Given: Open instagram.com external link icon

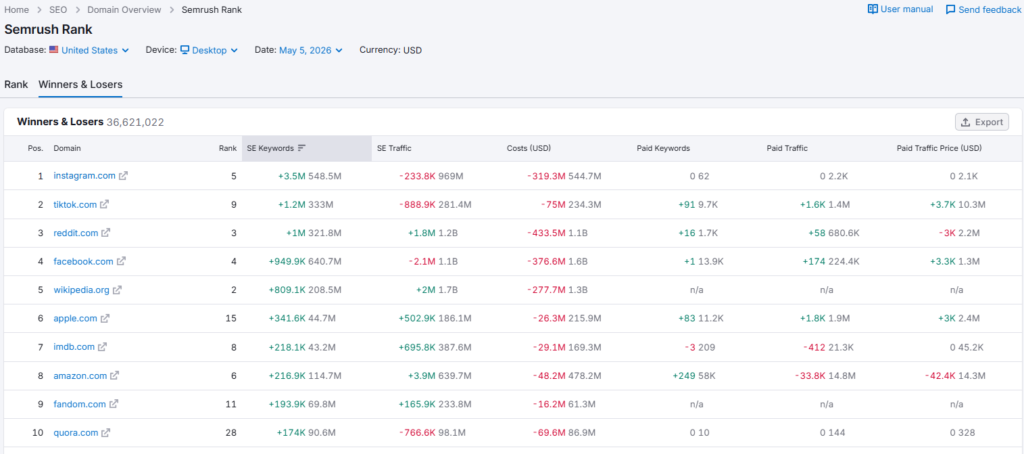Looking at the screenshot, I should click(123, 176).
